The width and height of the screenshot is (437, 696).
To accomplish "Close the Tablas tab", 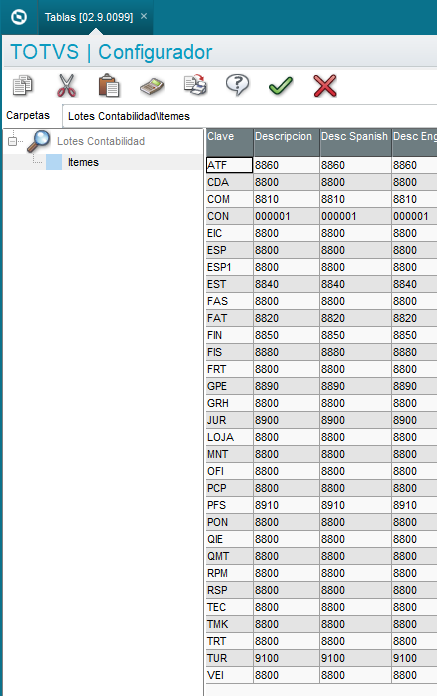I will (144, 16).
